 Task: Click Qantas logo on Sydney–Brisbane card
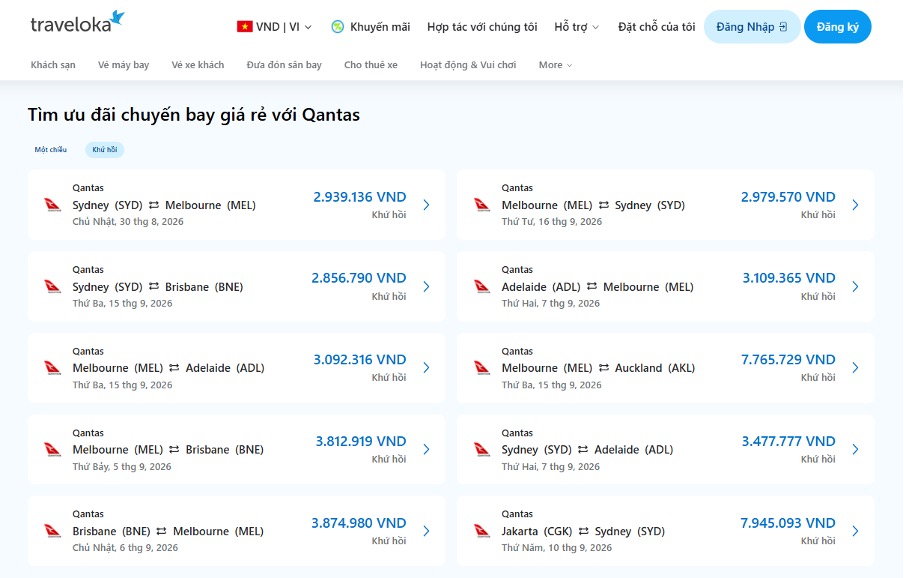[x=52, y=286]
